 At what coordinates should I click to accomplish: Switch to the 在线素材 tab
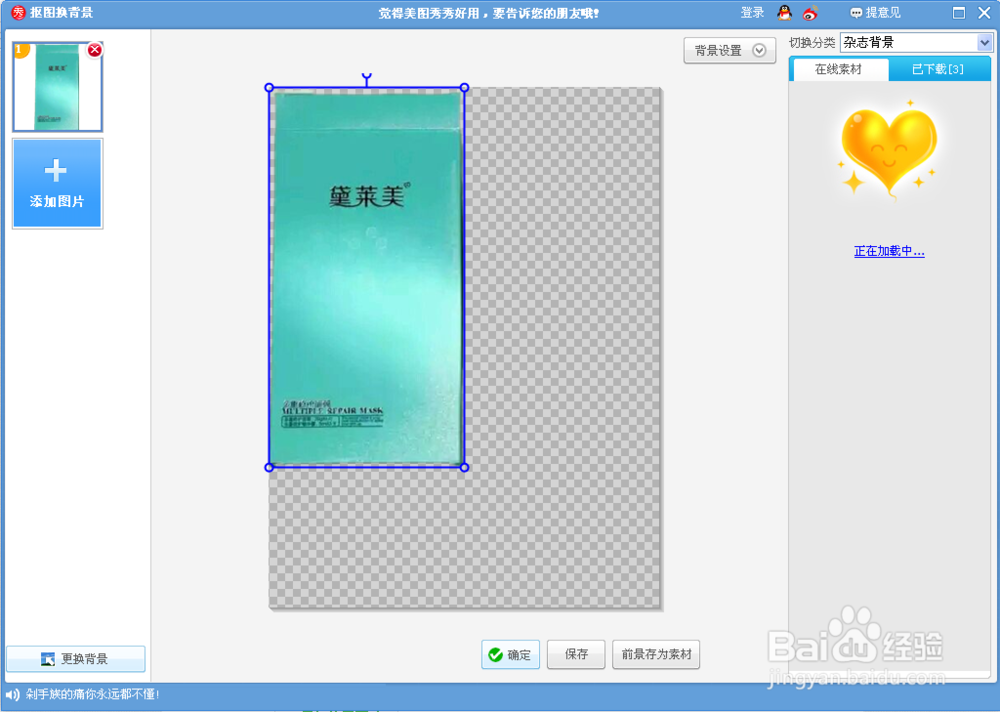[x=838, y=69]
